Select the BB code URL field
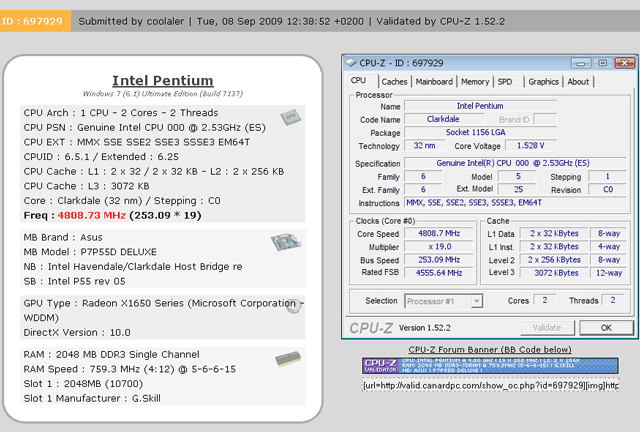This screenshot has width=640, height=432. point(490,385)
